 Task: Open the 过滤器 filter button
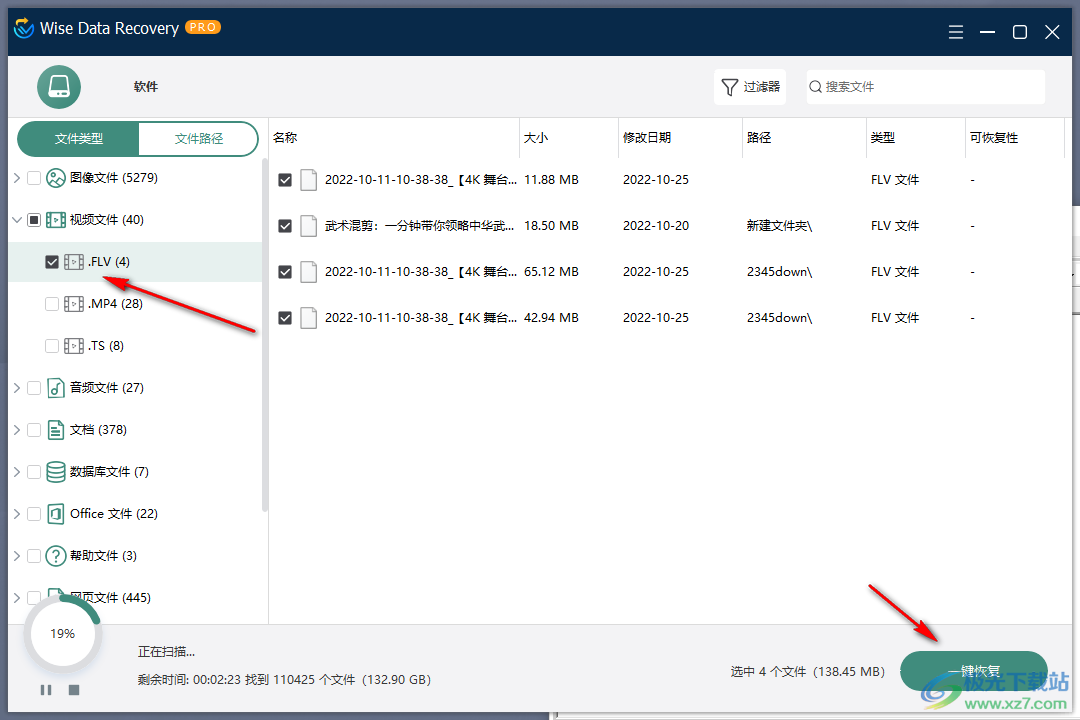750,87
